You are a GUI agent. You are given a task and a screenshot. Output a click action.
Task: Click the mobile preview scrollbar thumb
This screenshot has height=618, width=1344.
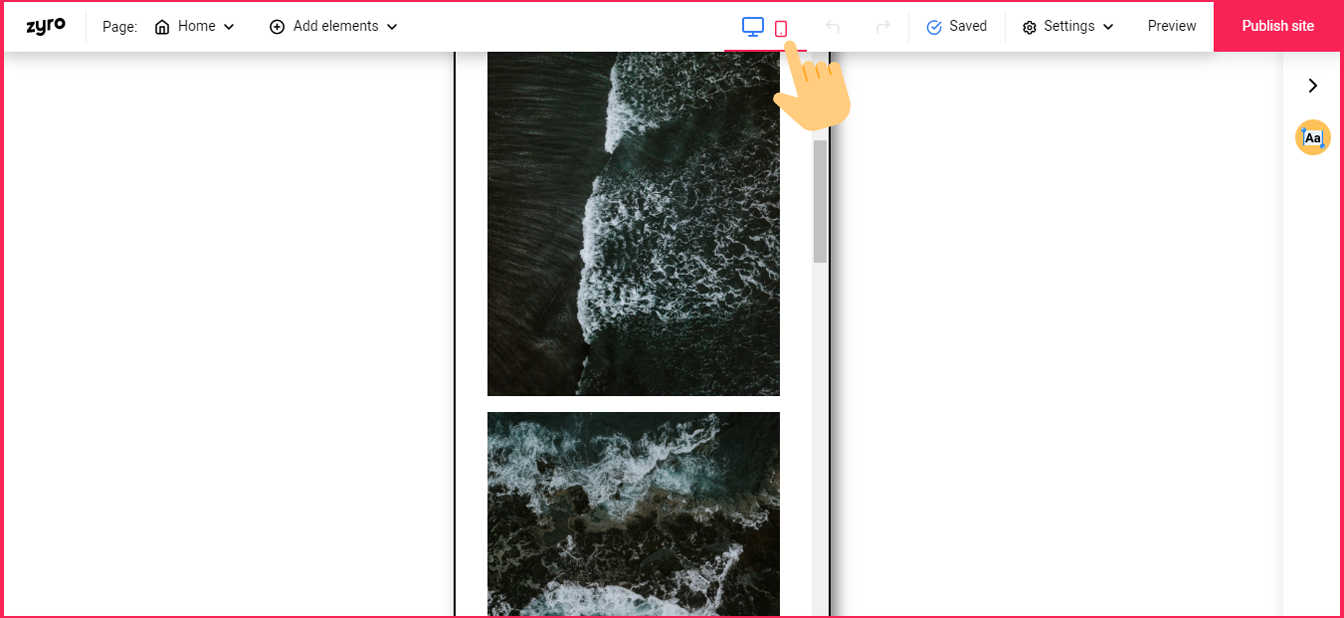click(820, 201)
